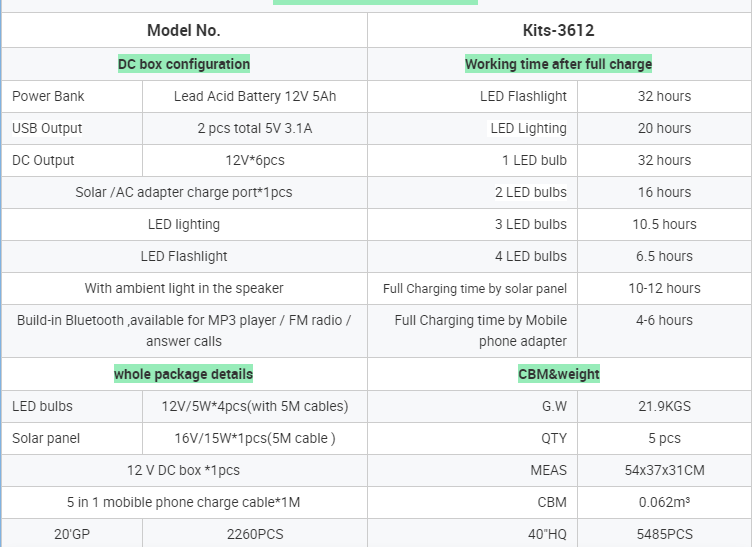This screenshot has width=752, height=547.
Task: Select the Lead Acid Battery 12V 5Ah cell
Action: click(x=255, y=96)
